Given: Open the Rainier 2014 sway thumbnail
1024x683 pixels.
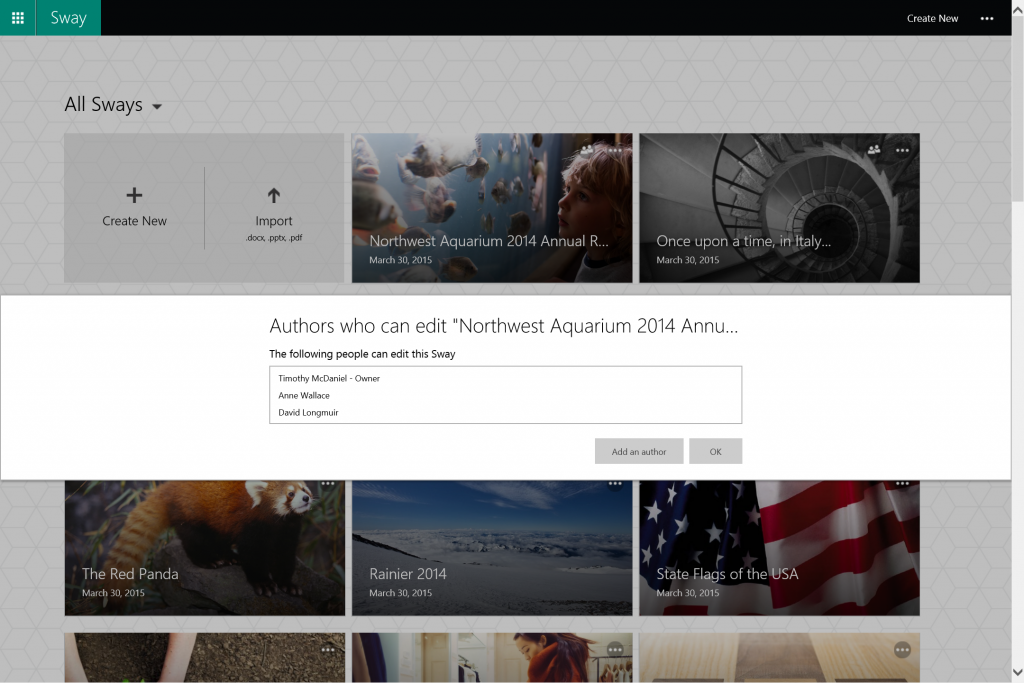Looking at the screenshot, I should [491, 547].
